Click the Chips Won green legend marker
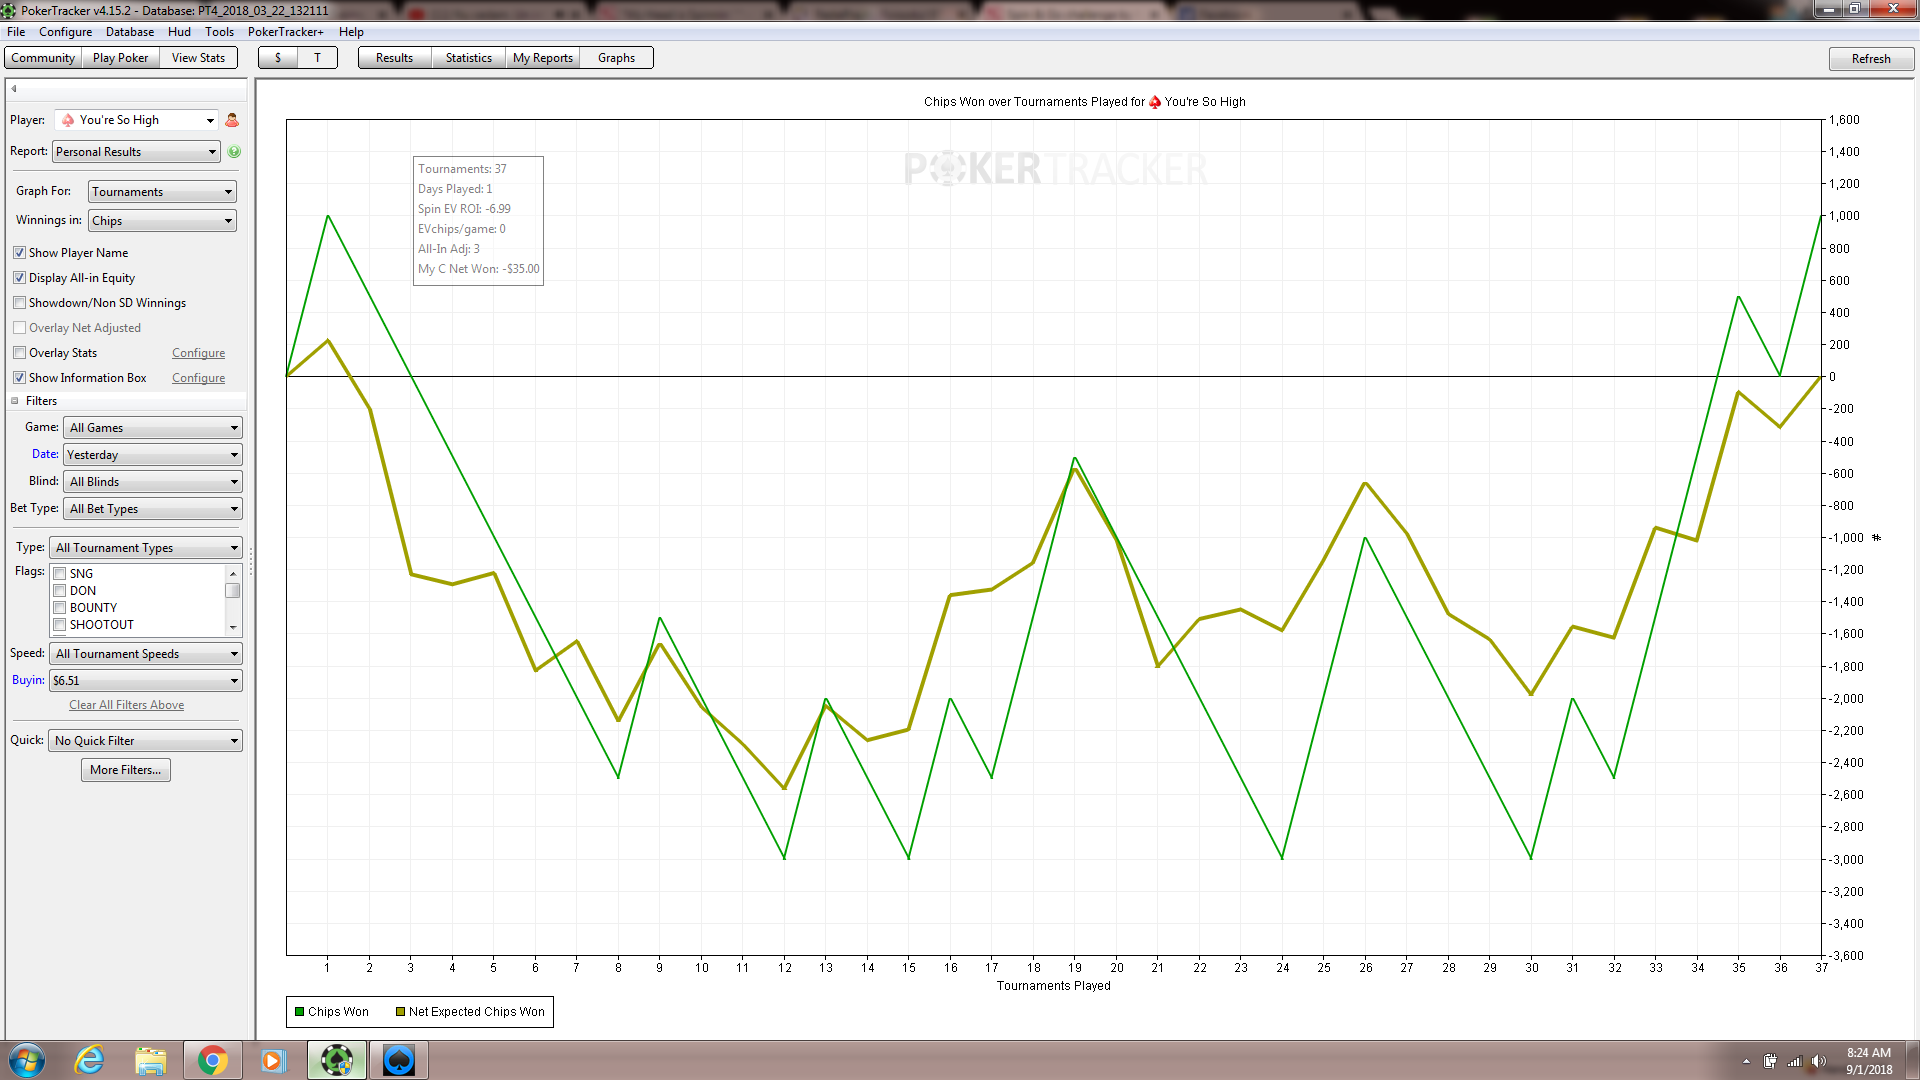This screenshot has width=1920, height=1080. pyautogui.click(x=299, y=1012)
